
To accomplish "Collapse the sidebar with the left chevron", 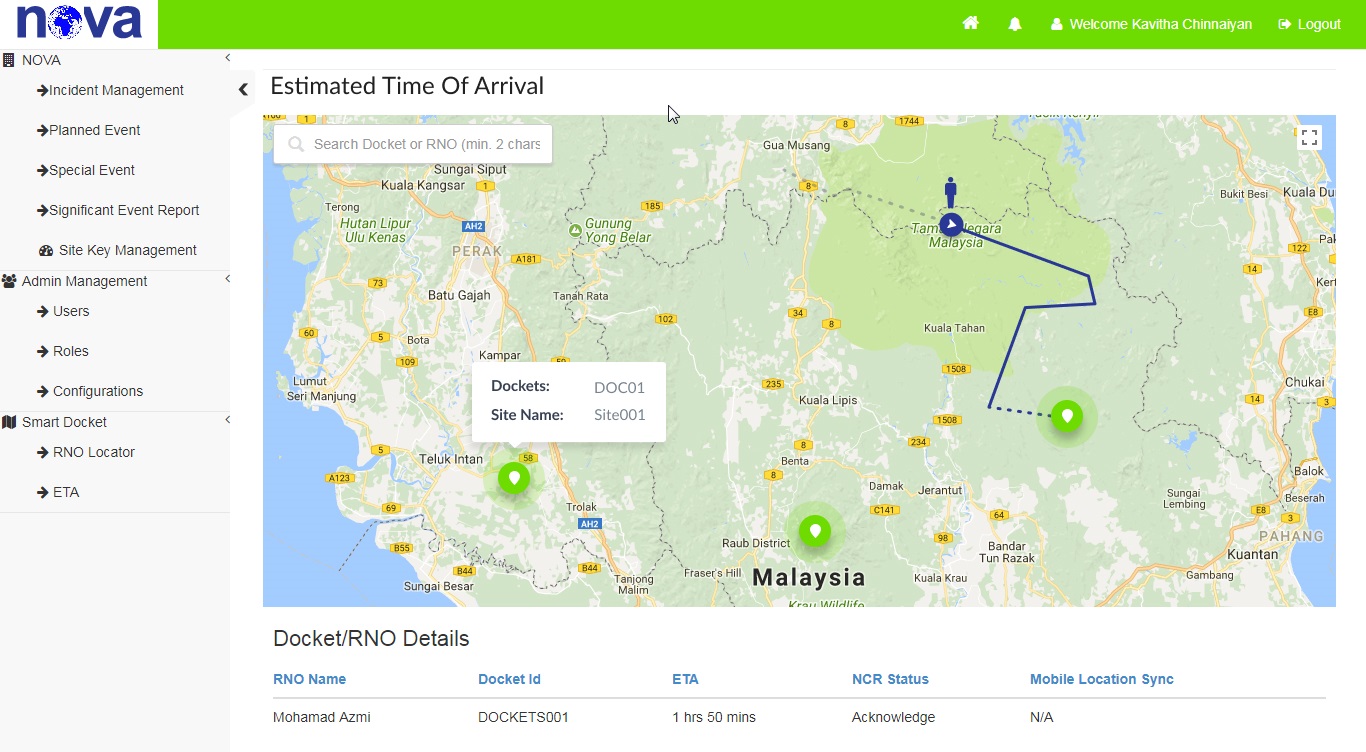I will pyautogui.click(x=243, y=90).
